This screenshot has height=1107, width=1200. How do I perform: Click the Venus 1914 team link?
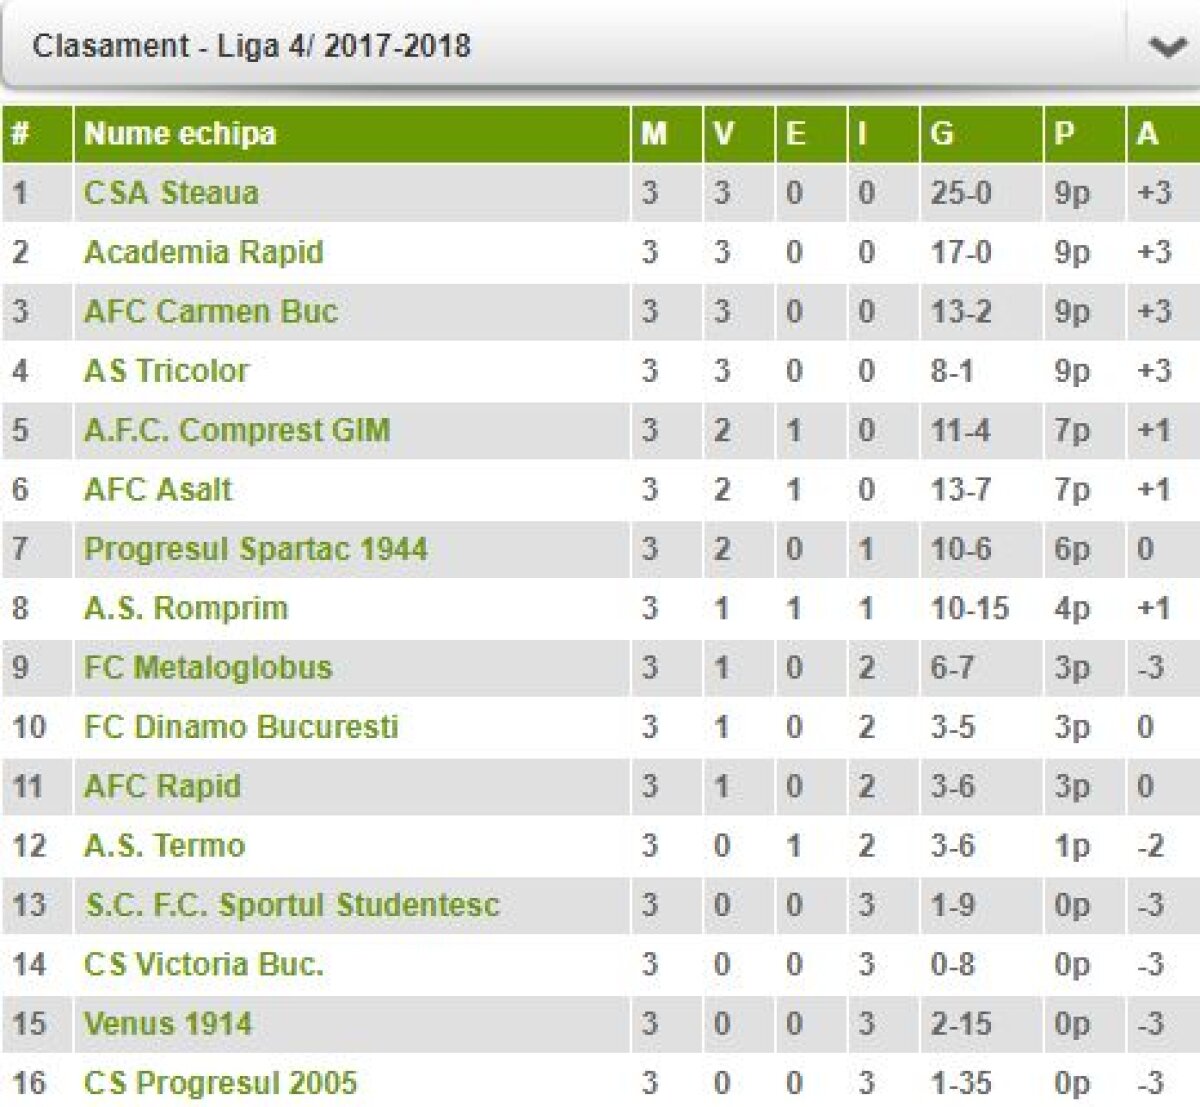tap(168, 1024)
